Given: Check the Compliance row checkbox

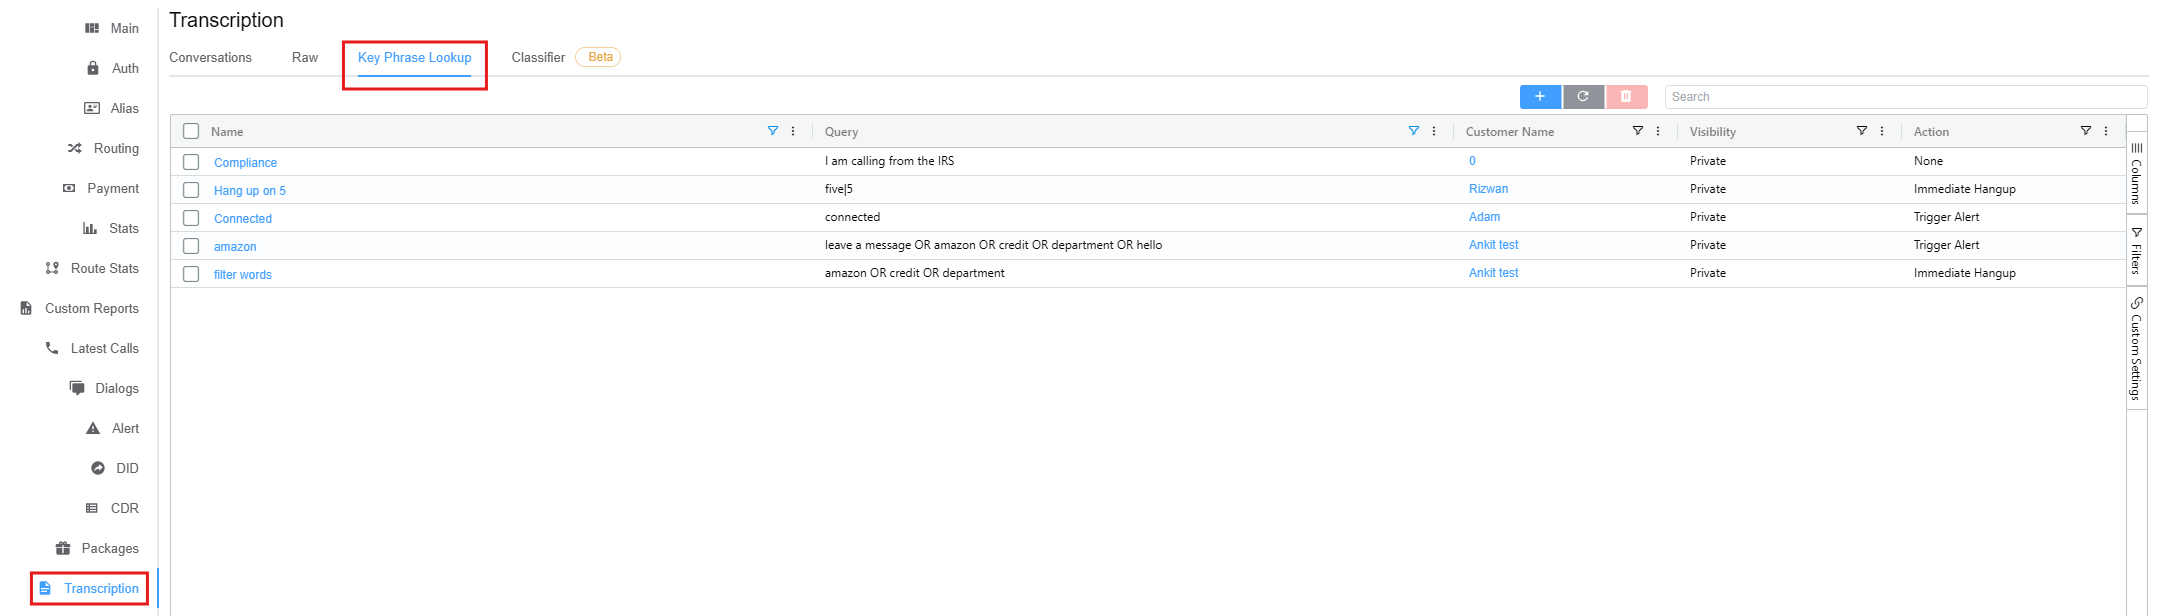Looking at the screenshot, I should tap(191, 162).
